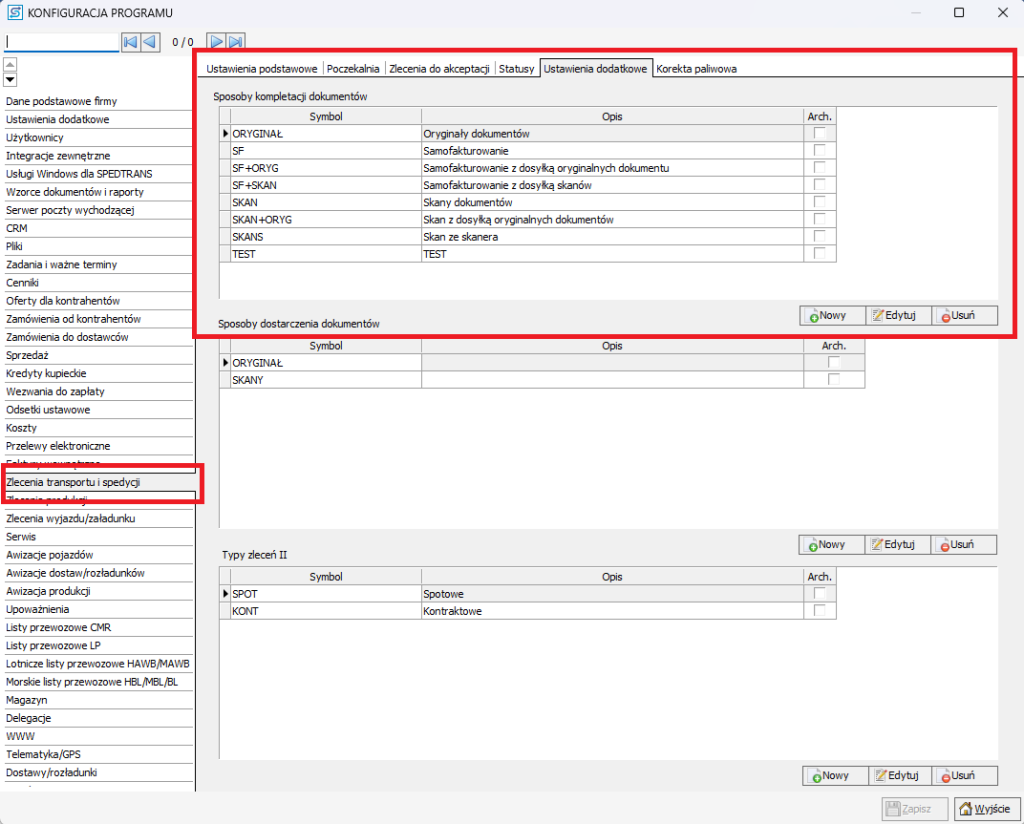Viewport: 1024px width, 824px height.
Task: Click Usuń under Sposoby kompletacji dokumentów
Action: pyautogui.click(x=964, y=315)
